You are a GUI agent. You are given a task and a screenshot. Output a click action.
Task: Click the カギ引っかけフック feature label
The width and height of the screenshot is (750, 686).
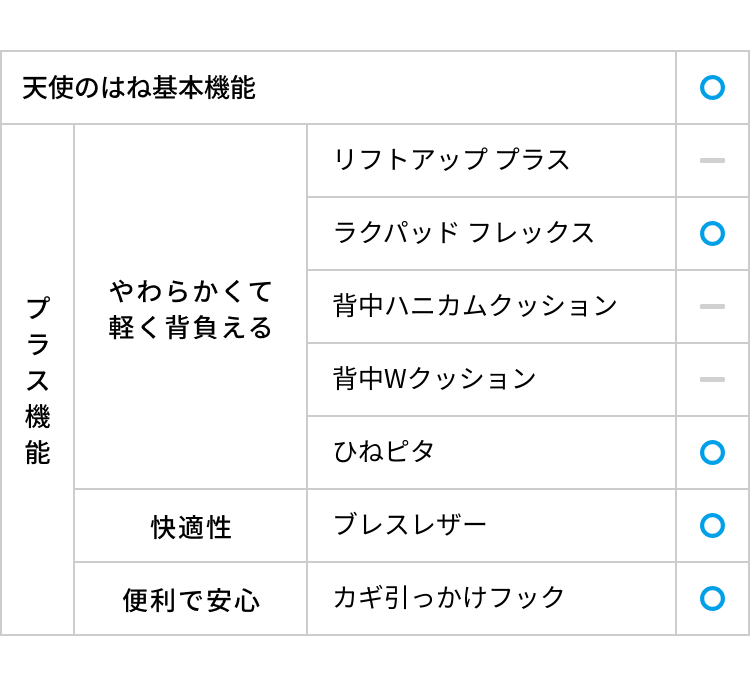pos(449,598)
